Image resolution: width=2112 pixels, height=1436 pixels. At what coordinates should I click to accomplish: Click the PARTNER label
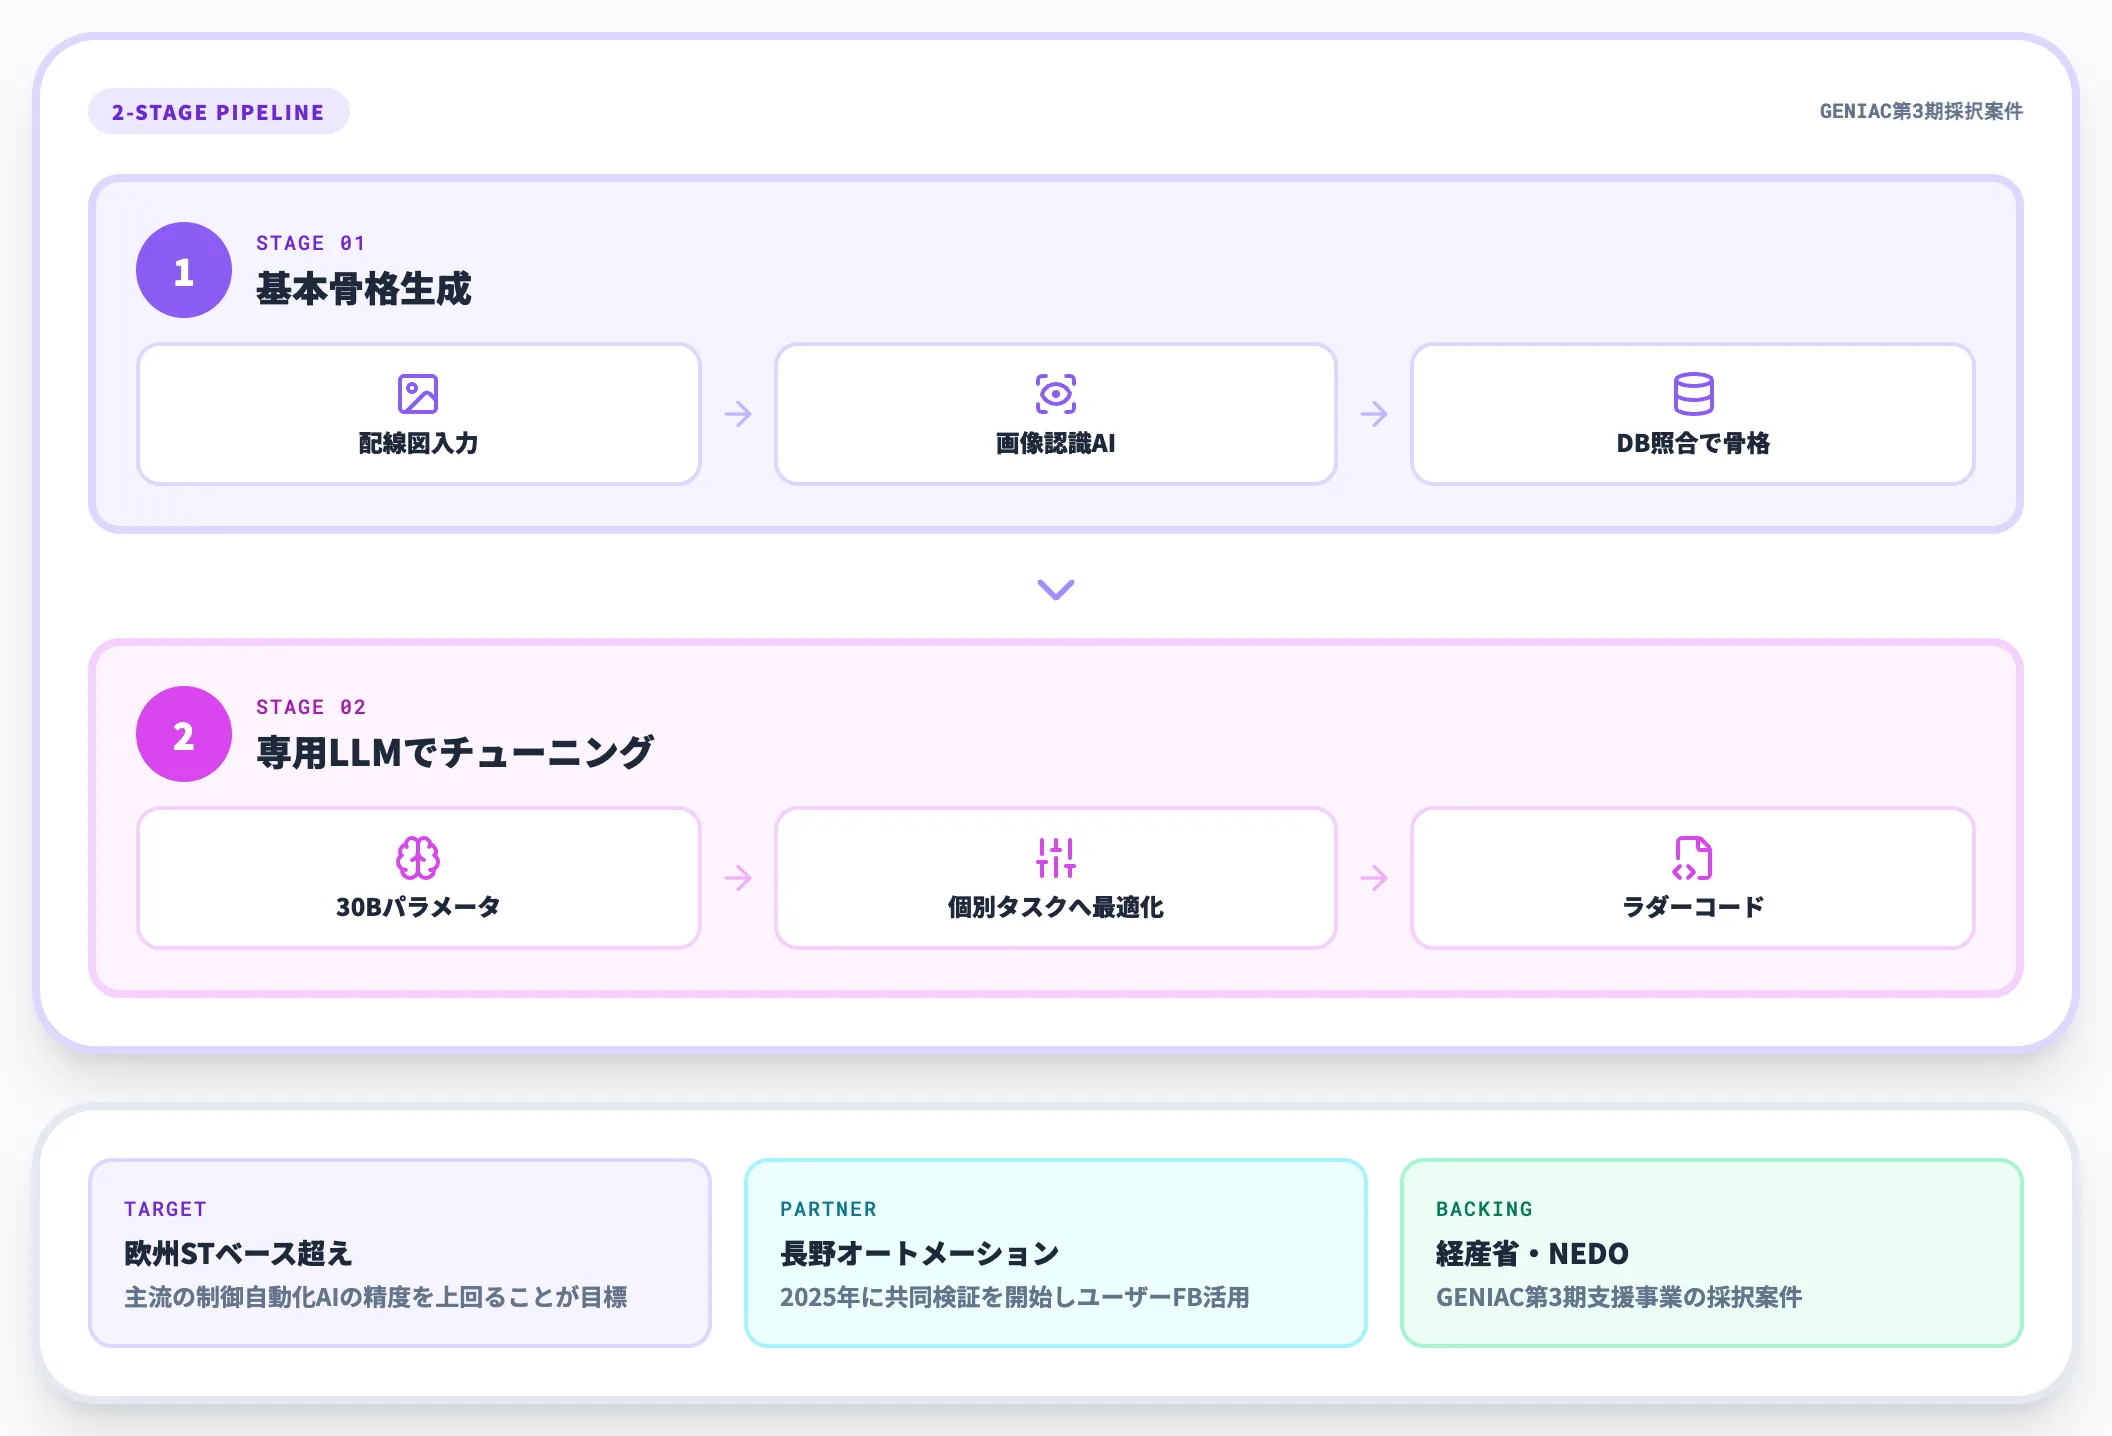(828, 1209)
